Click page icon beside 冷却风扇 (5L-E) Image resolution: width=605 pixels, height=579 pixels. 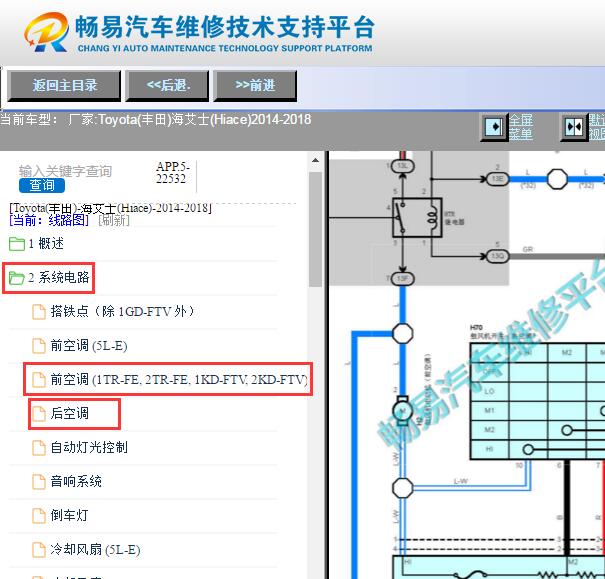coord(39,549)
